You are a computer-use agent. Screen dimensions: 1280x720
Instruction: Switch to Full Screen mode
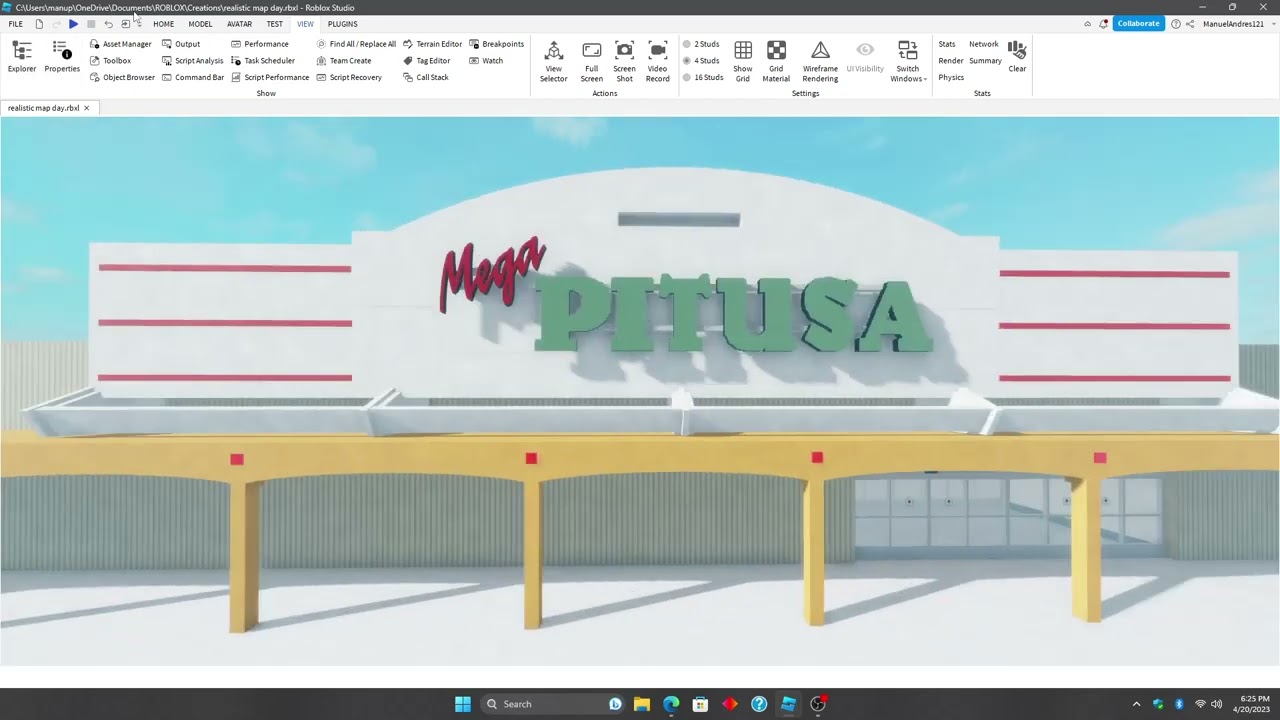pos(591,61)
